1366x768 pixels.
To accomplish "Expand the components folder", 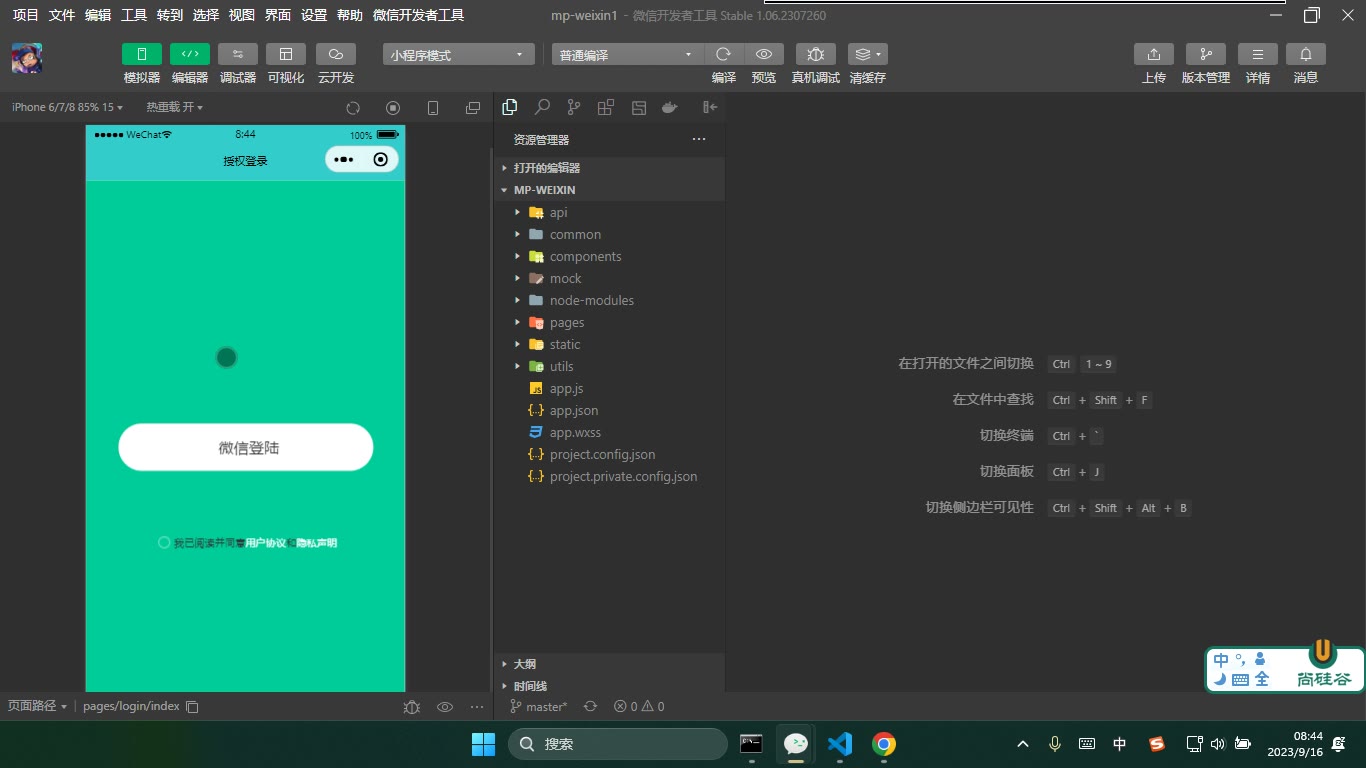I will pyautogui.click(x=610, y=256).
